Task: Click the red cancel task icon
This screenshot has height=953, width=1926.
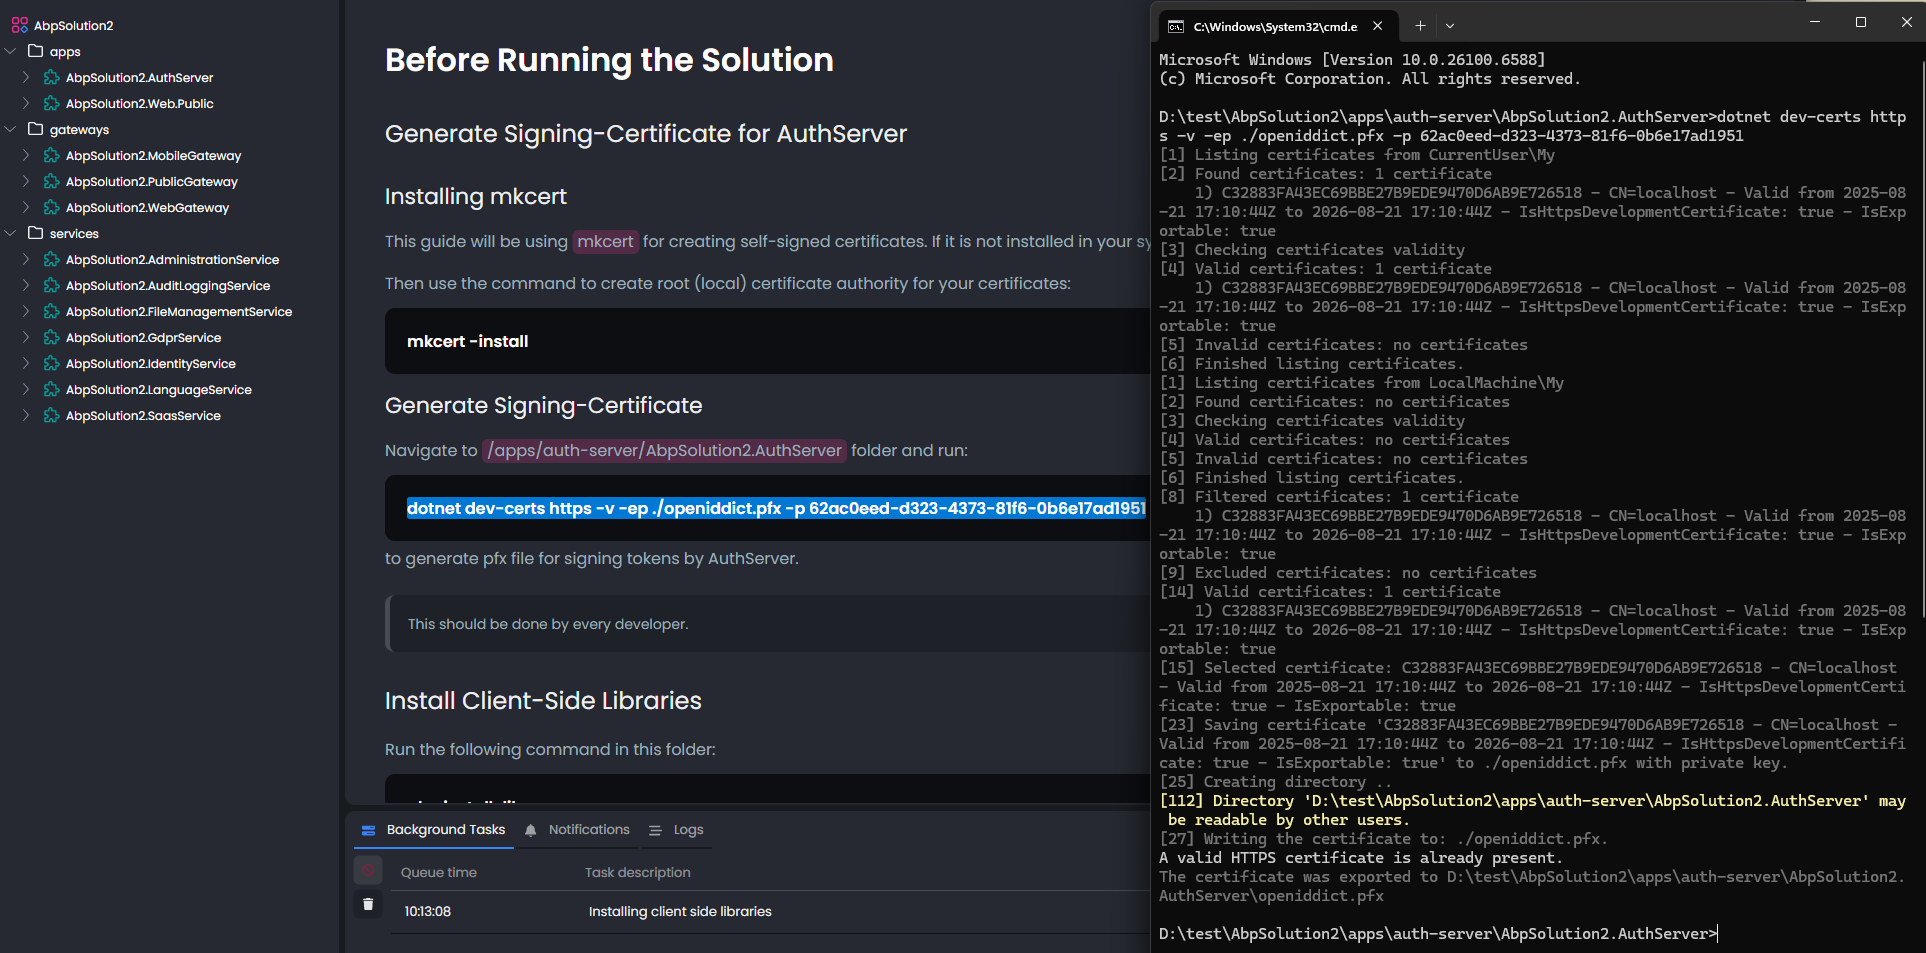Action: point(368,871)
